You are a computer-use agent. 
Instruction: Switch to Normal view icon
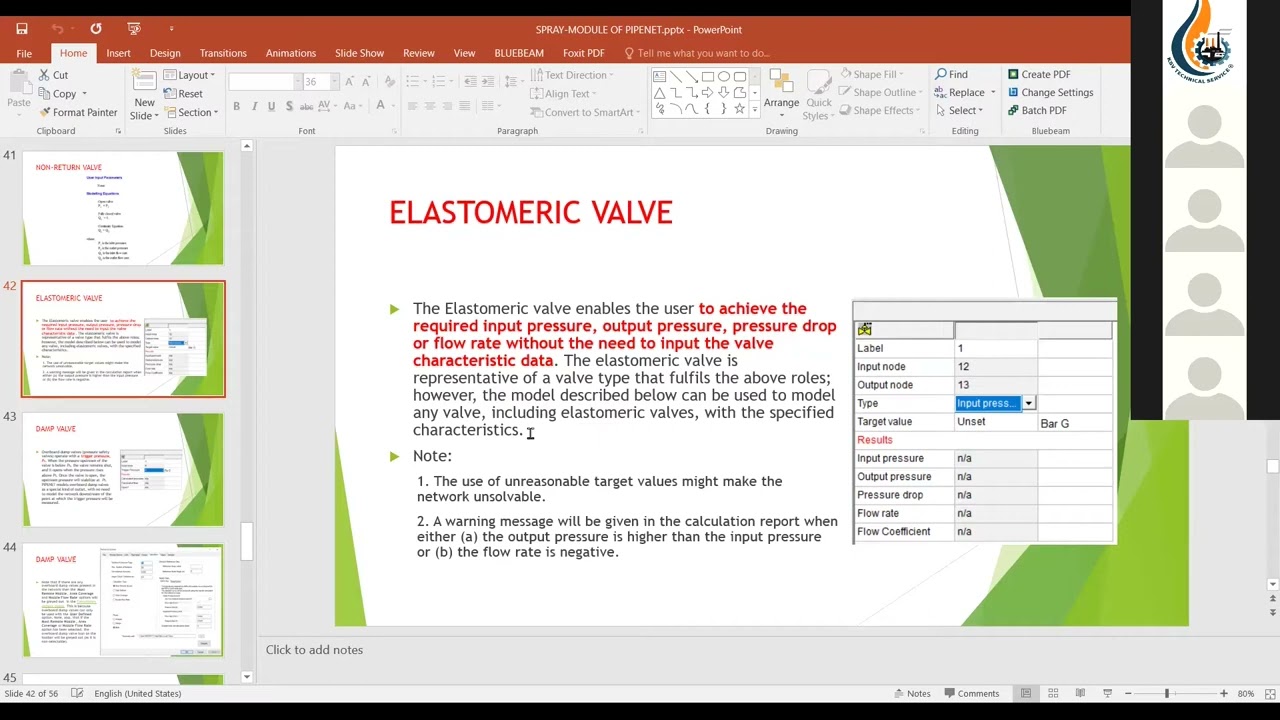(x=1025, y=693)
